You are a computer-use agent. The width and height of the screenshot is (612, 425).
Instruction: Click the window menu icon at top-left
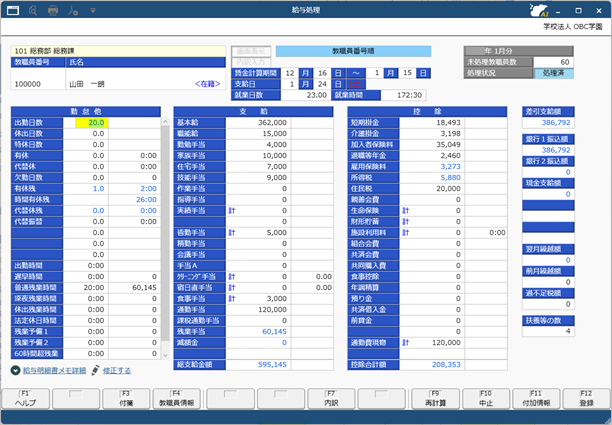[13, 11]
